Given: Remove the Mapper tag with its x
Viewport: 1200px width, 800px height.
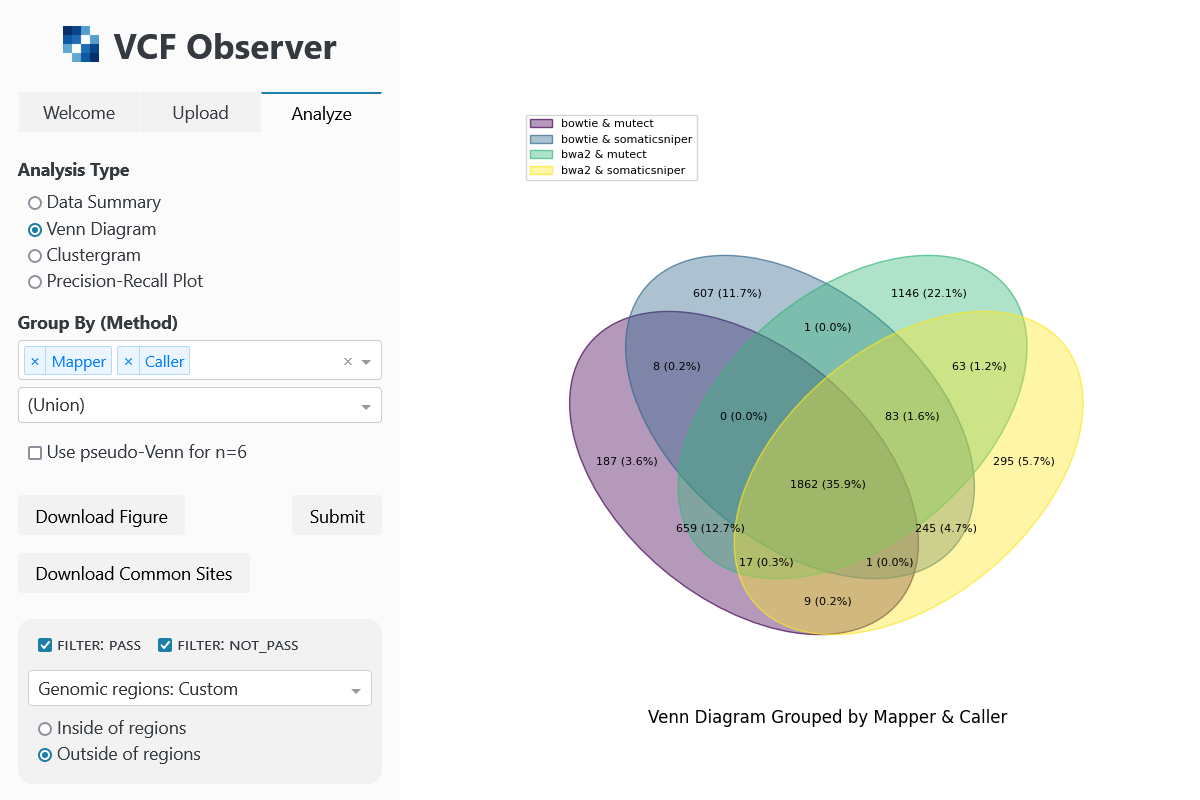Looking at the screenshot, I should pos(35,361).
